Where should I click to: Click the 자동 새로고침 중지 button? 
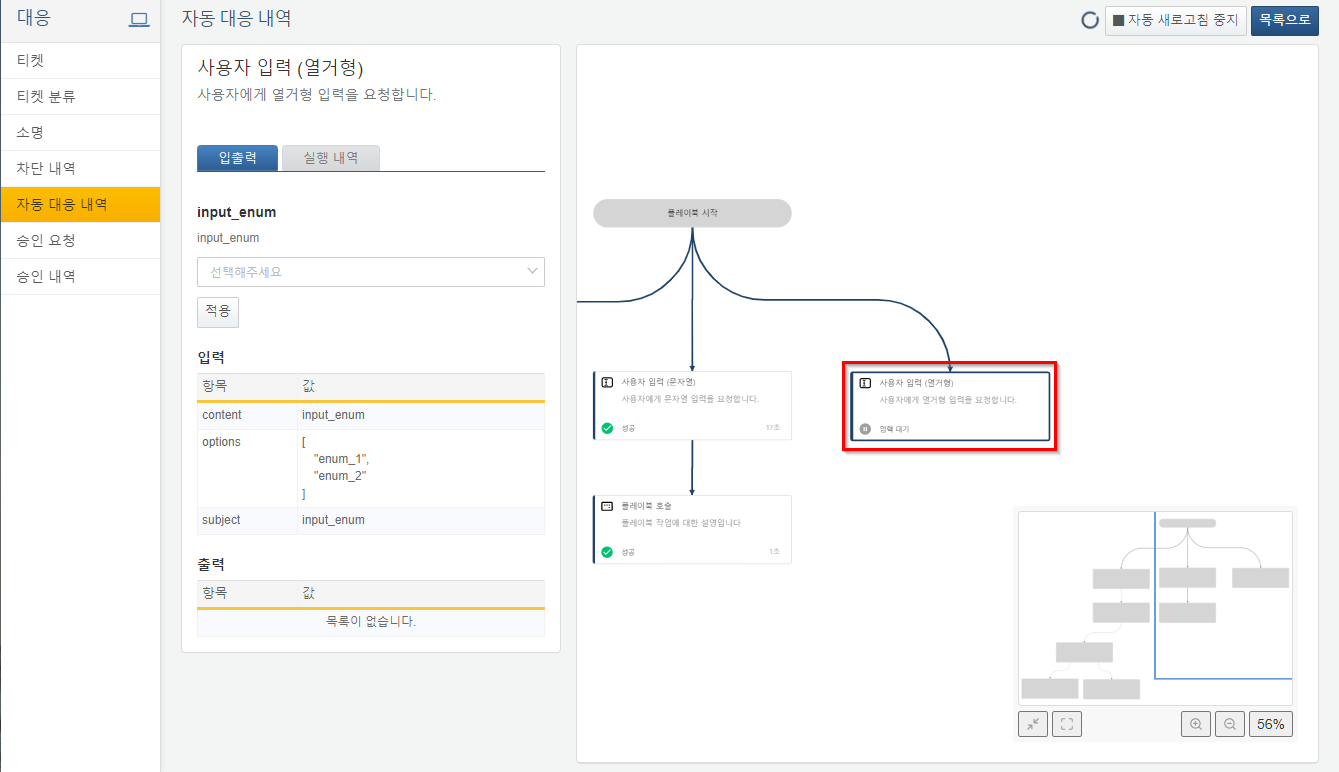[x=1176, y=20]
